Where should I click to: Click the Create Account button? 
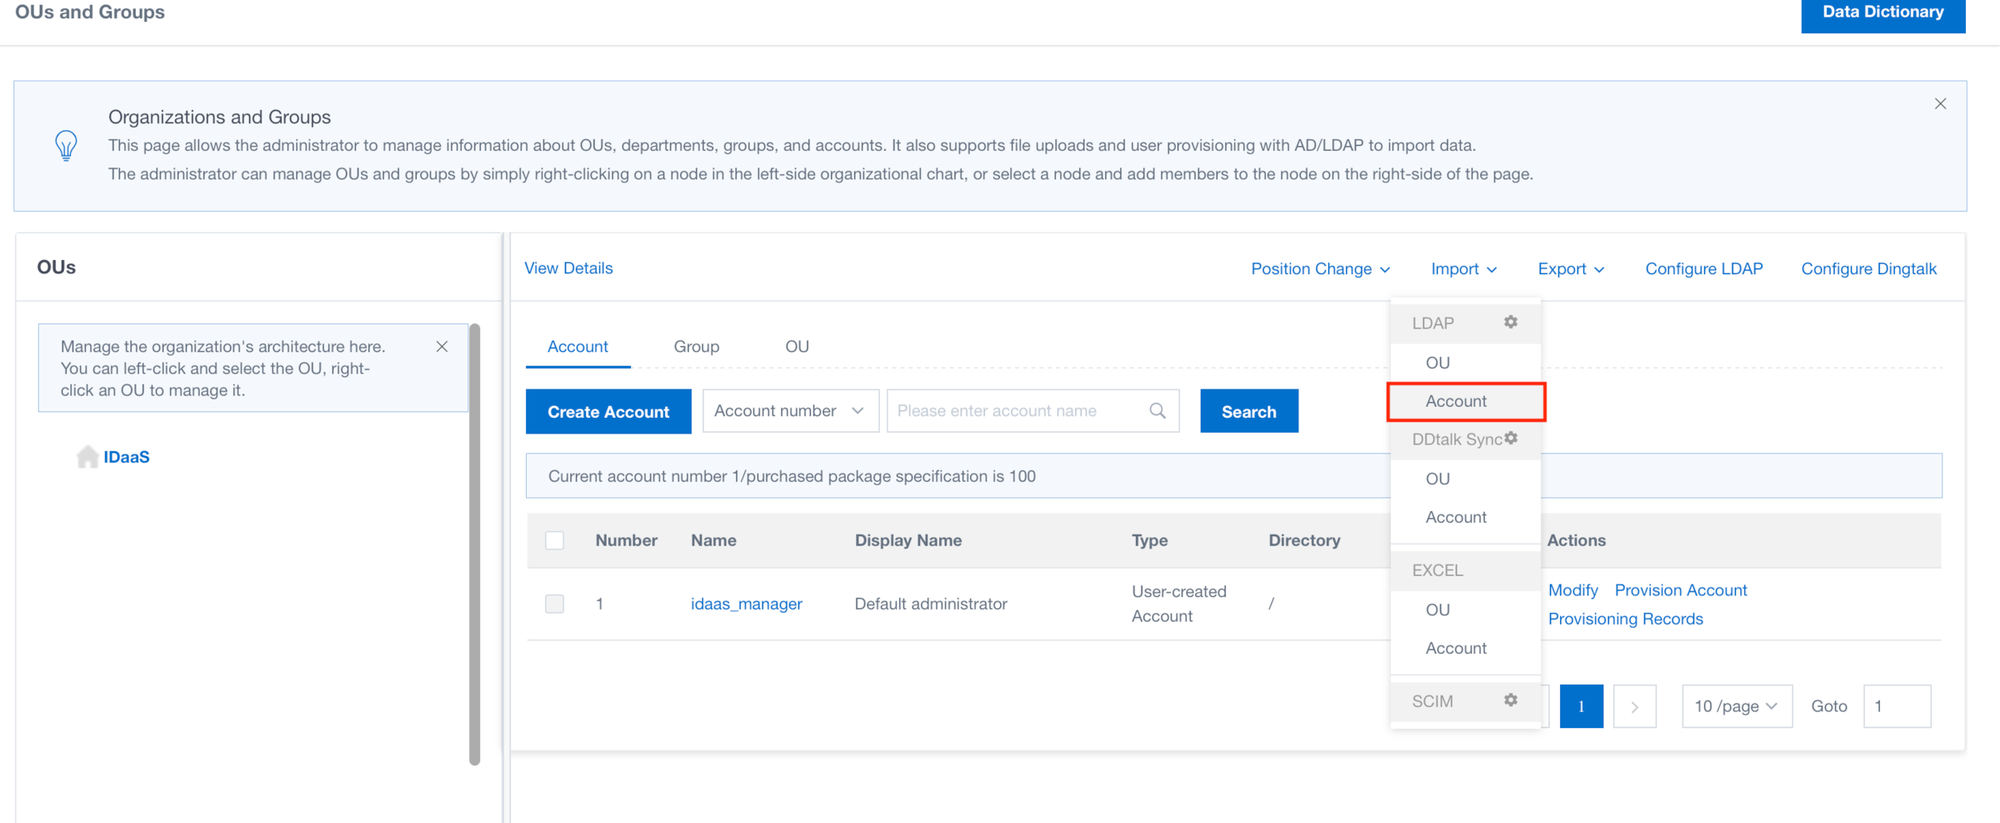point(608,411)
